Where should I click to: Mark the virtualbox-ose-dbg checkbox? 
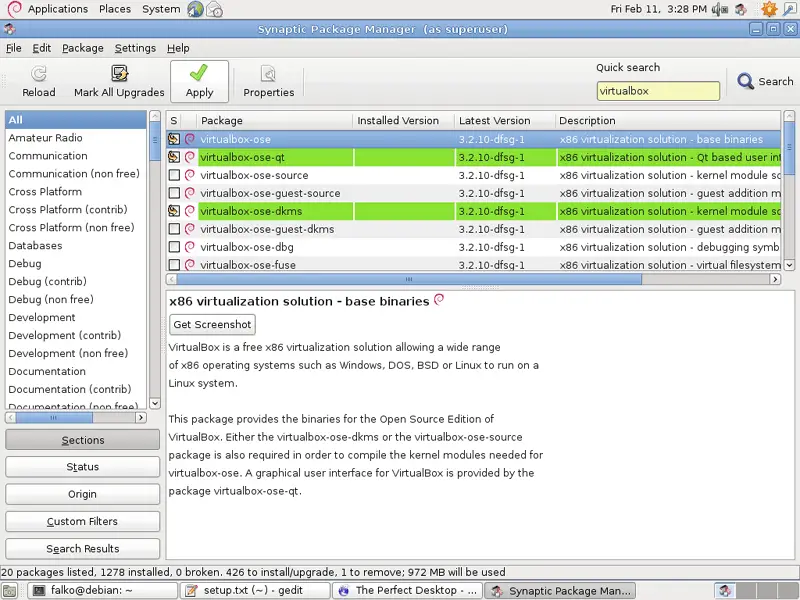(174, 247)
